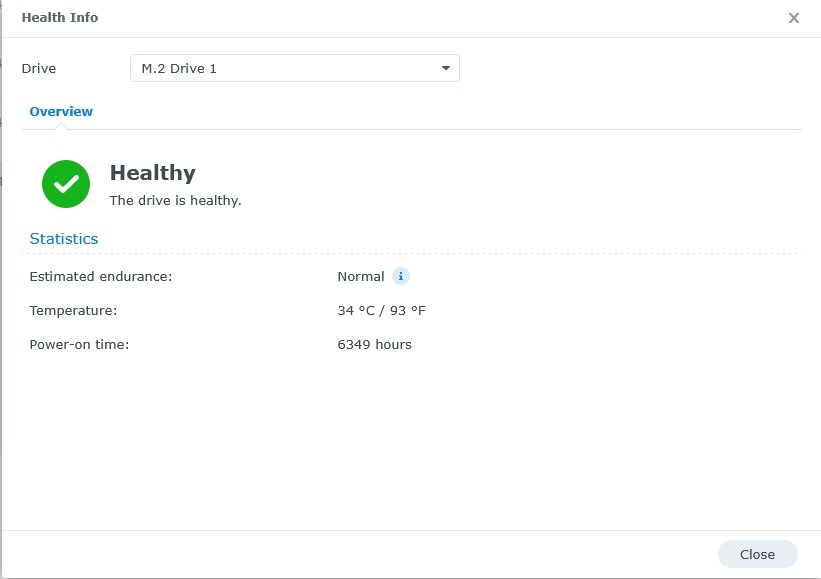The height and width of the screenshot is (579, 821).
Task: Click the 93 °F temperature reading
Action: [405, 311]
